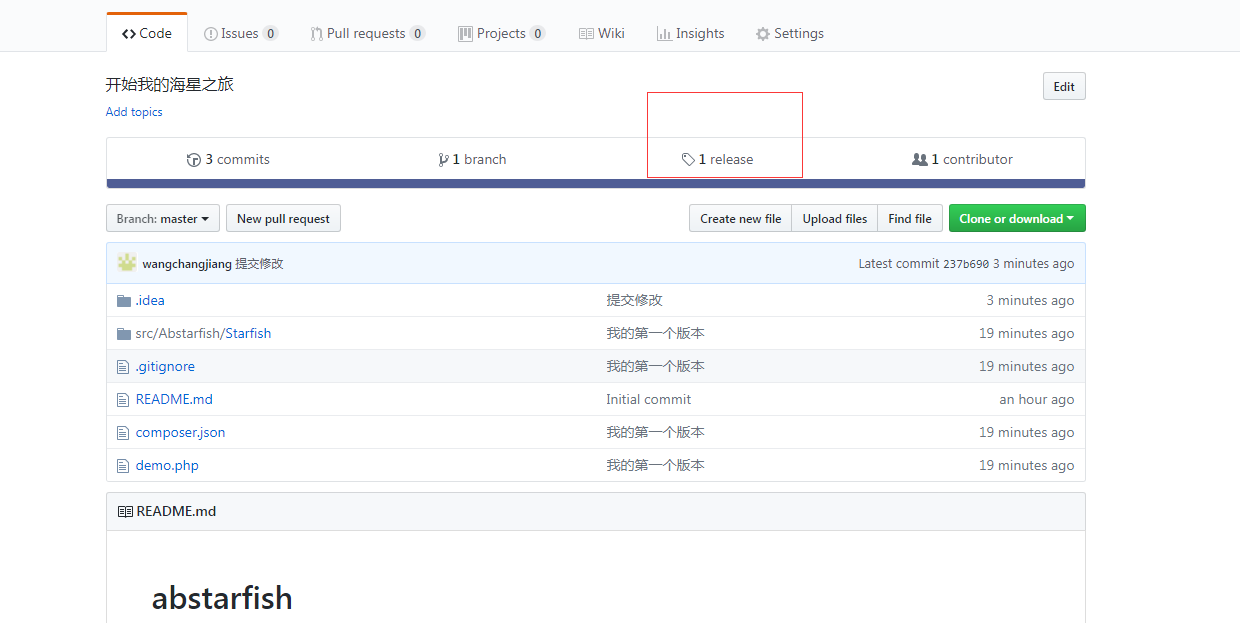Open the .gitignore file

pos(165,366)
